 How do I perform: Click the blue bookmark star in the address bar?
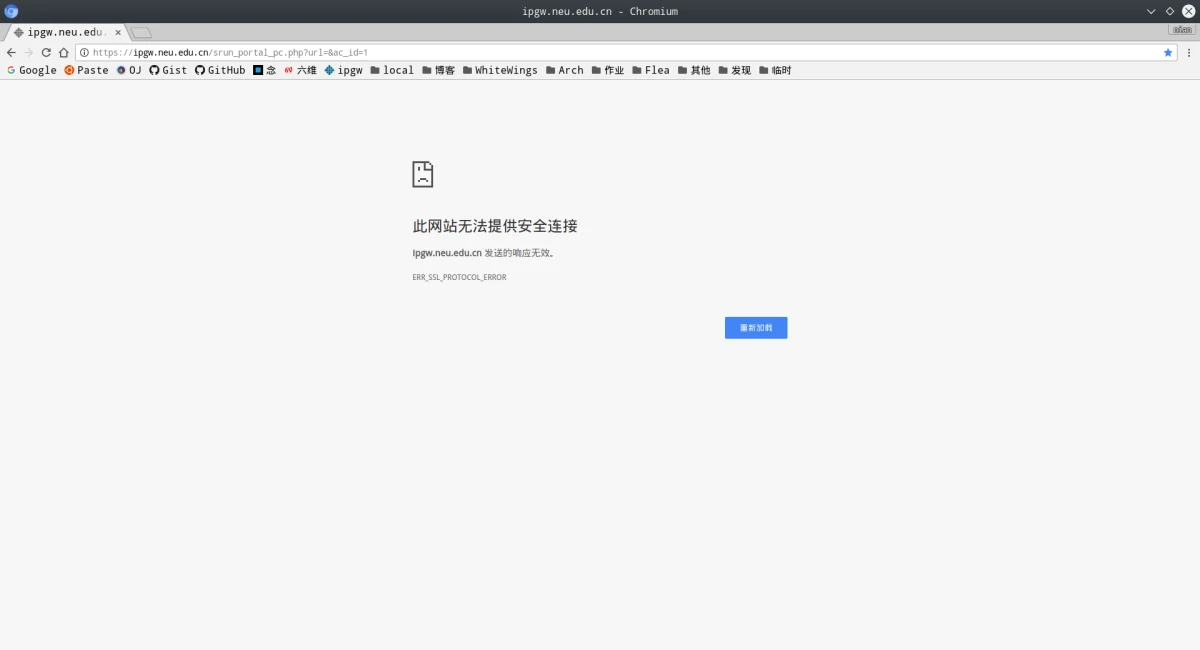click(1167, 52)
